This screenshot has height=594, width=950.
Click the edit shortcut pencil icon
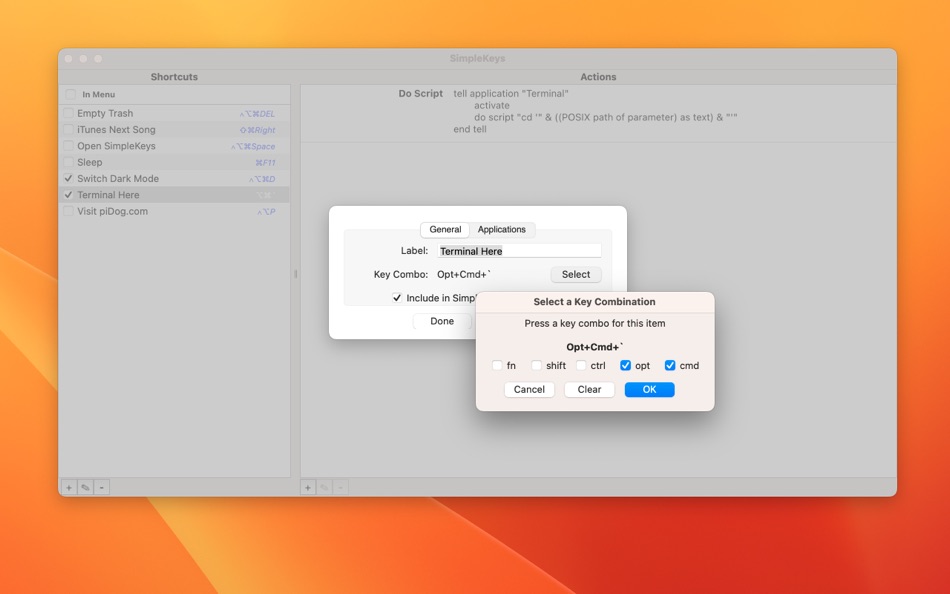coord(85,487)
